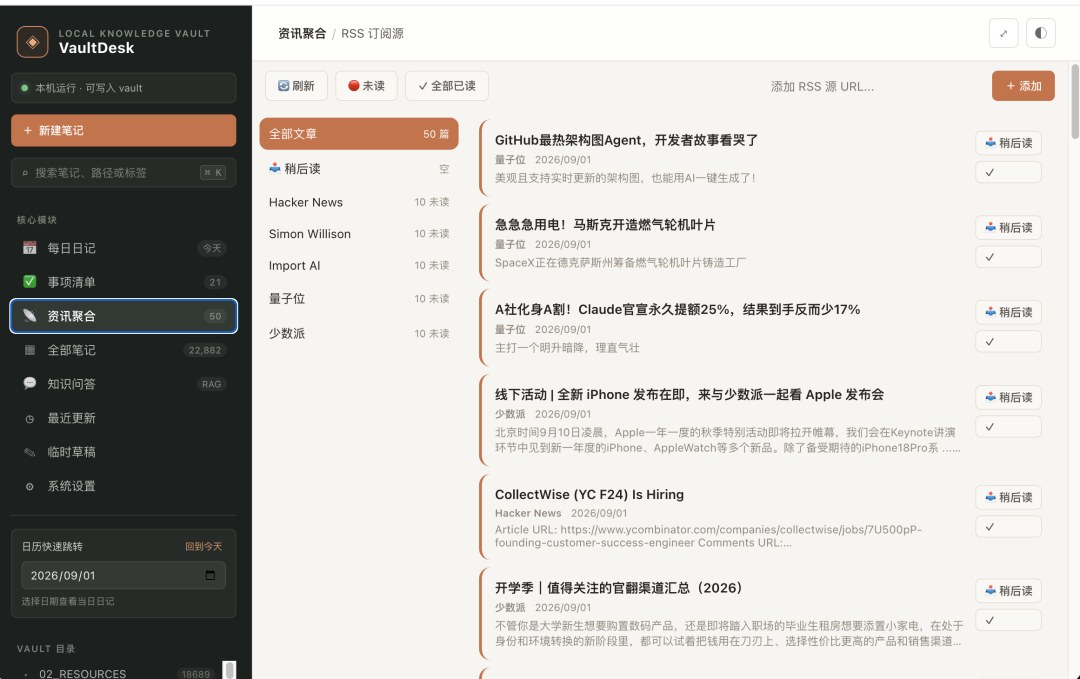Open the calendar picker icon in date field
This screenshot has width=1080, height=679.
click(x=210, y=575)
